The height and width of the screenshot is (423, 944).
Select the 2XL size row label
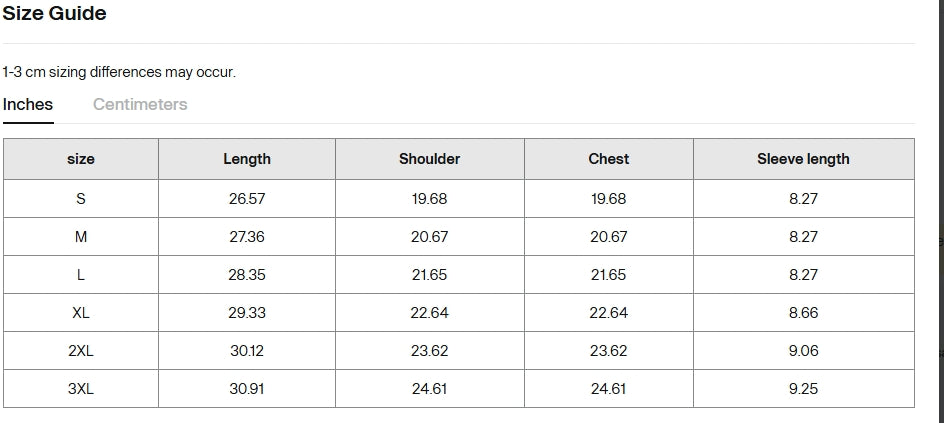(81, 351)
